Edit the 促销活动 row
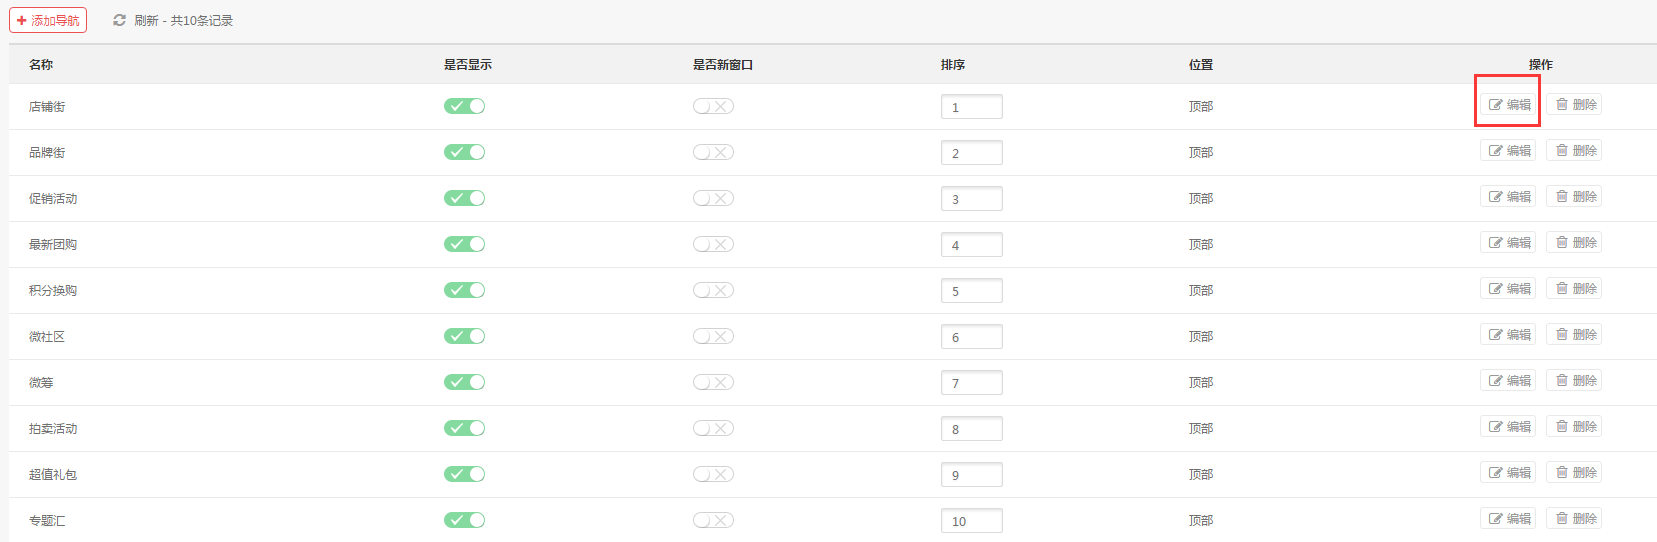Viewport: 1657px width, 542px height. 1508,196
